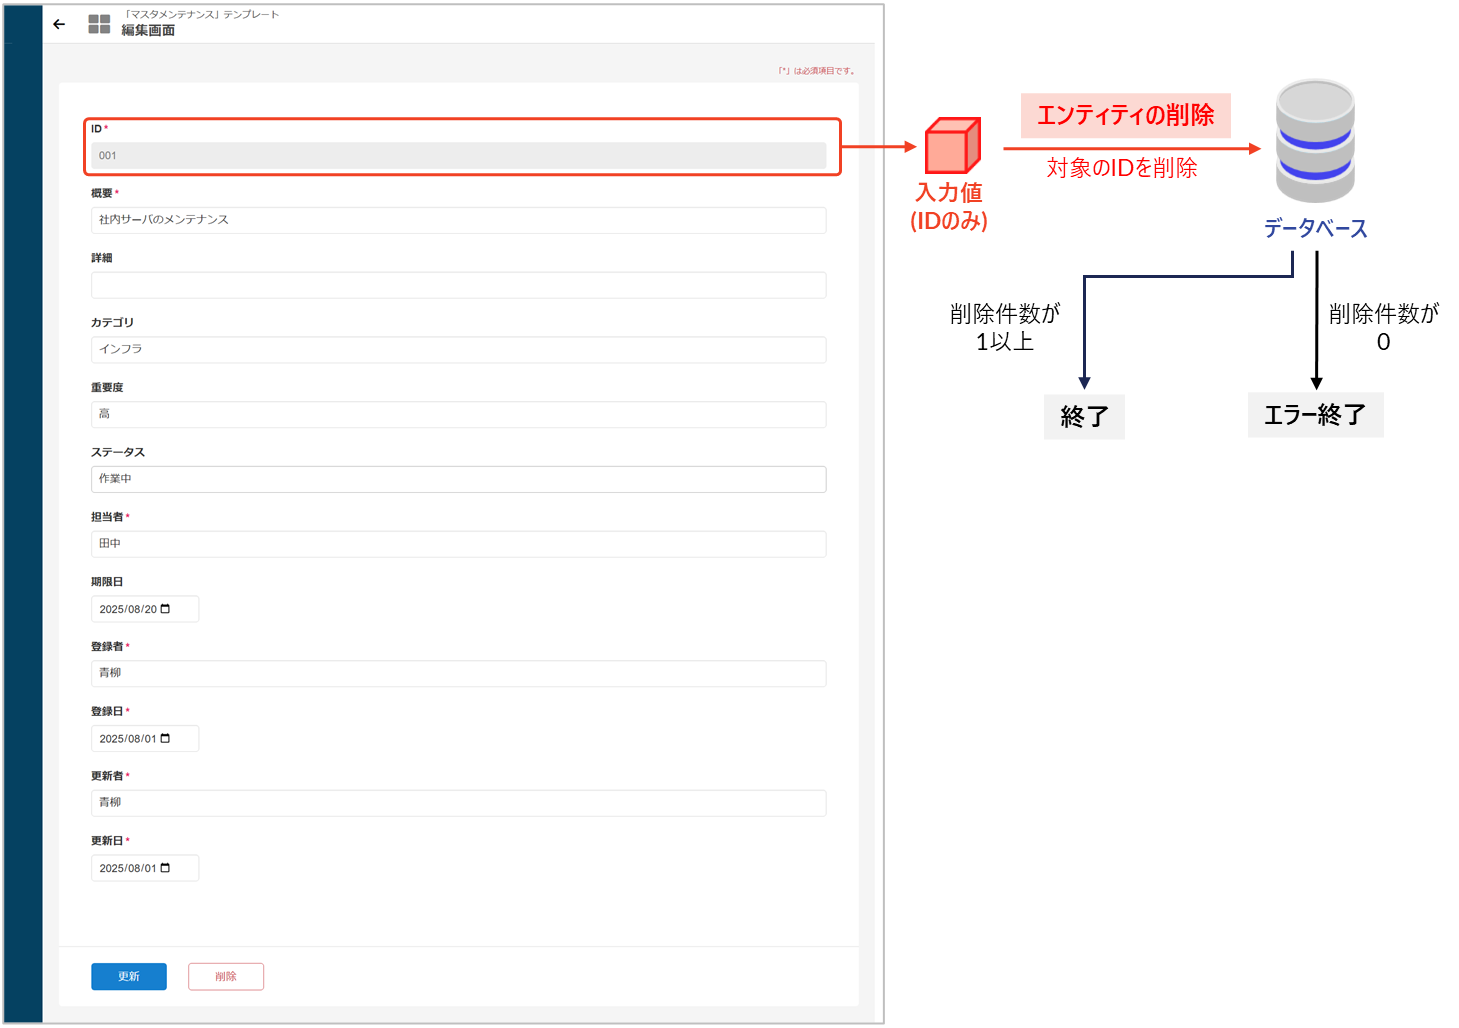Click the エンティティの削除 label box
The height and width of the screenshot is (1028, 1459).
point(1125,116)
